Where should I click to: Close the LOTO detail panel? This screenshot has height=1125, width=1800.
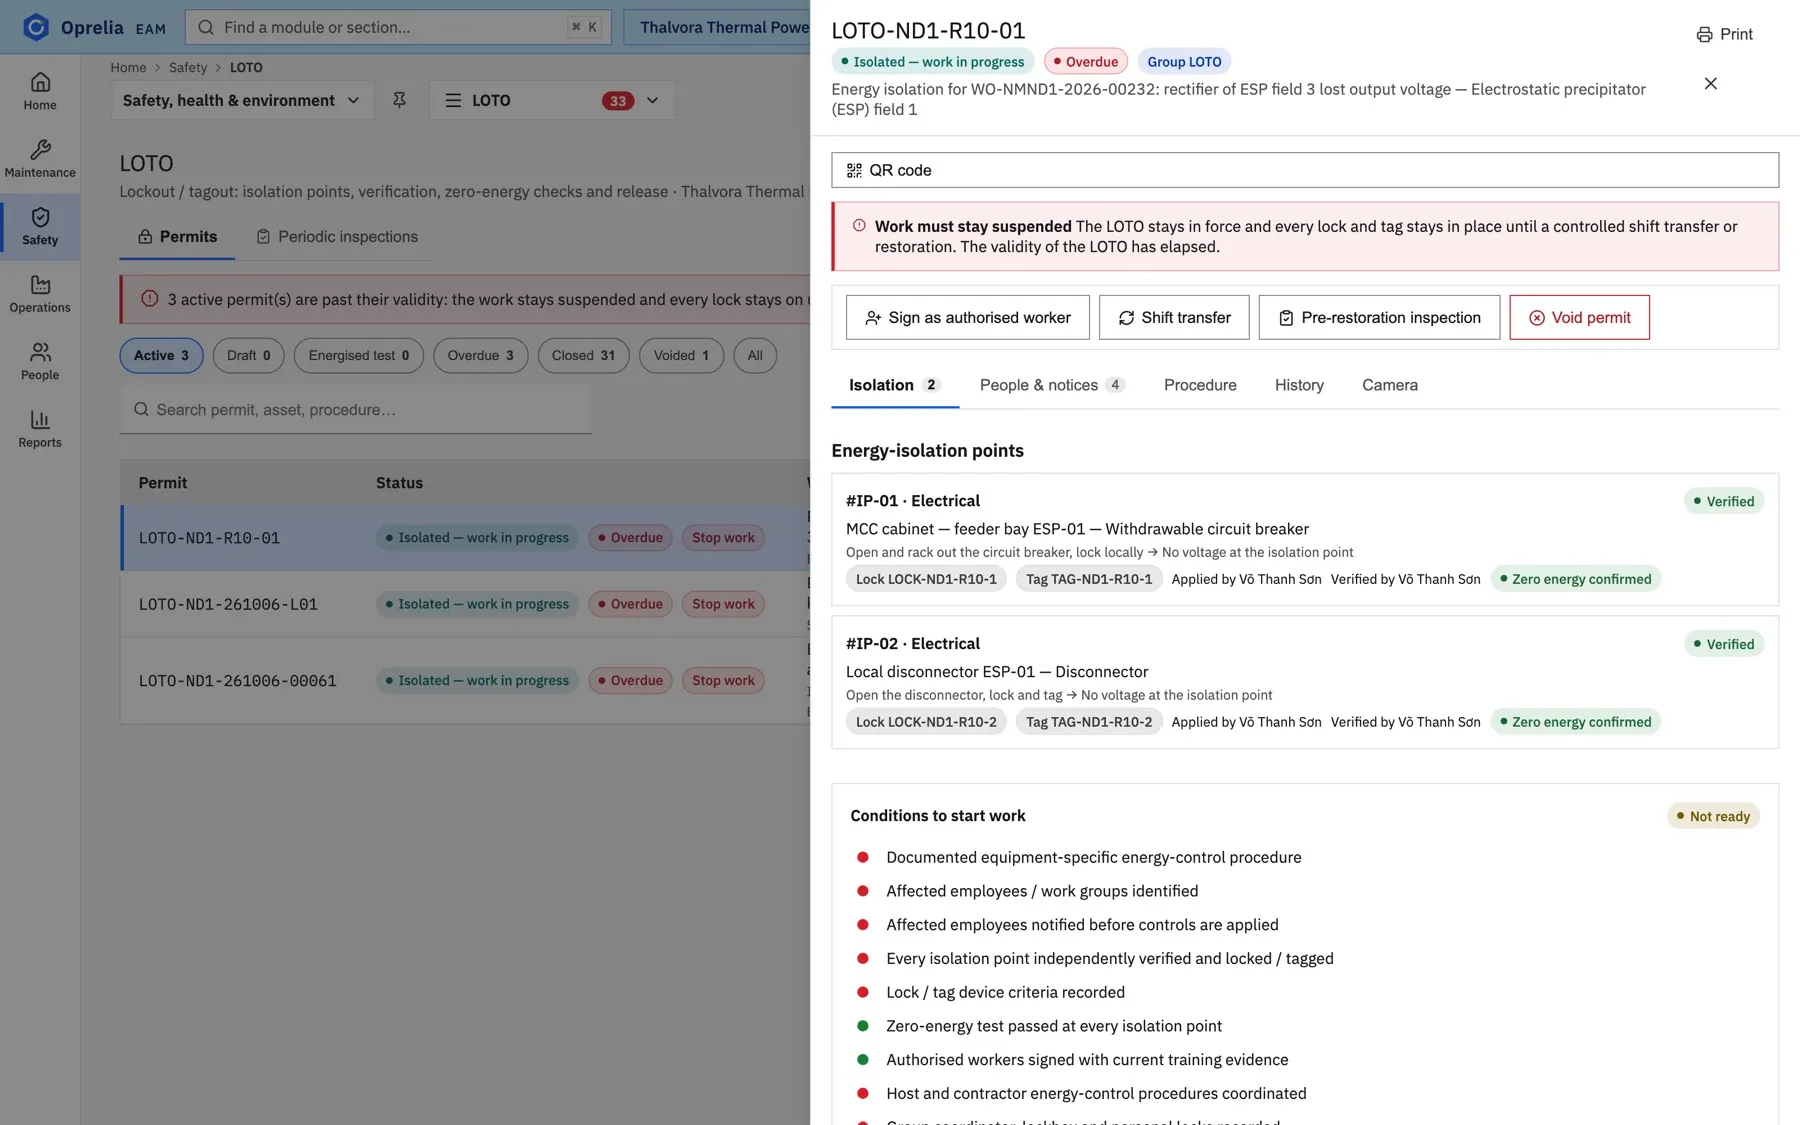point(1711,83)
